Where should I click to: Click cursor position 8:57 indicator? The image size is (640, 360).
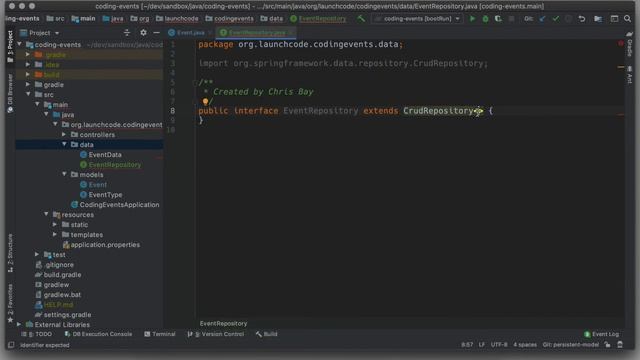(467, 344)
